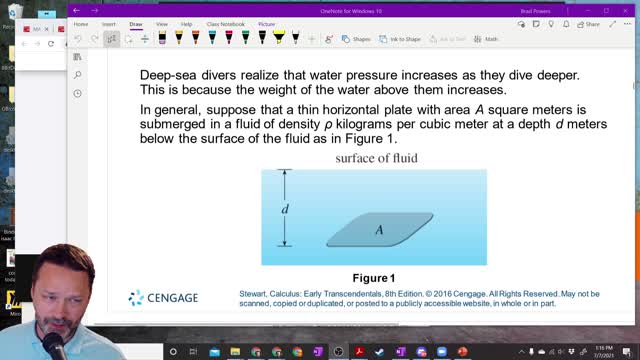Expand the hidden system tray icons
The height and width of the screenshot is (360, 640).
(521, 351)
